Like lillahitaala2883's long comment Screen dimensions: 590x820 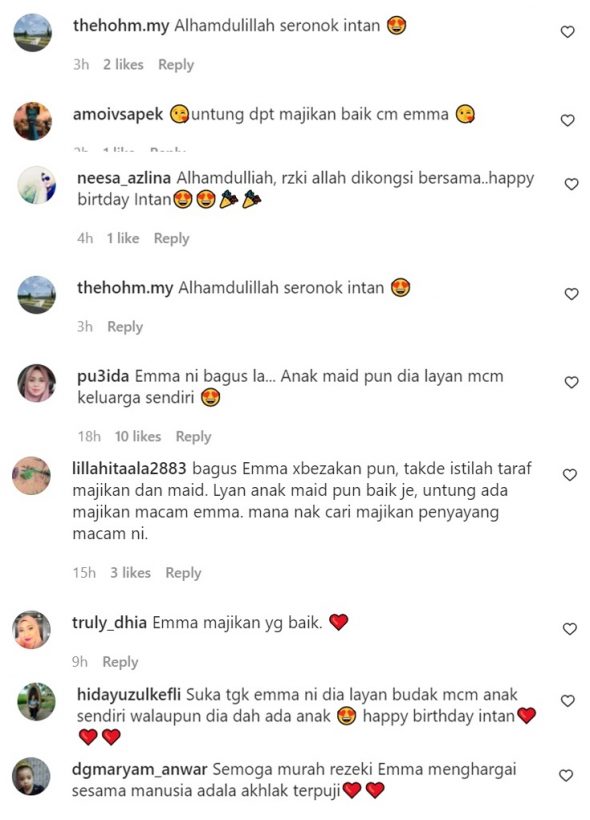coord(570,475)
